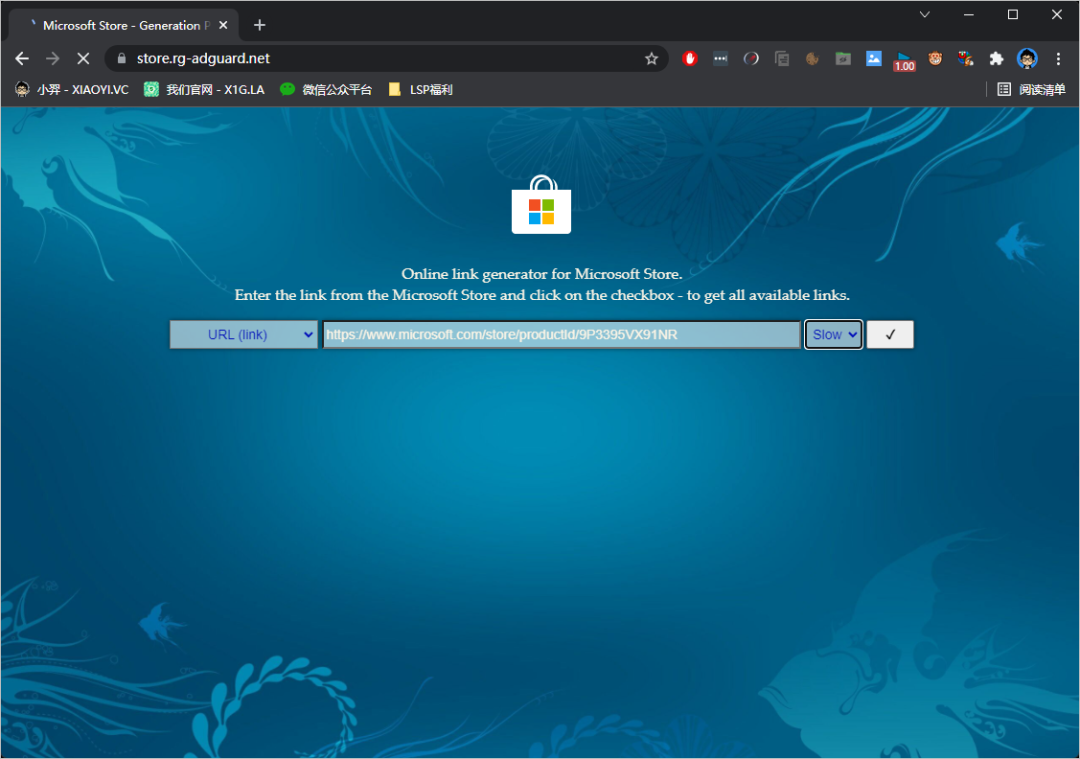1080x759 pixels.
Task: Click the checkmark button to generate links
Action: [x=890, y=335]
